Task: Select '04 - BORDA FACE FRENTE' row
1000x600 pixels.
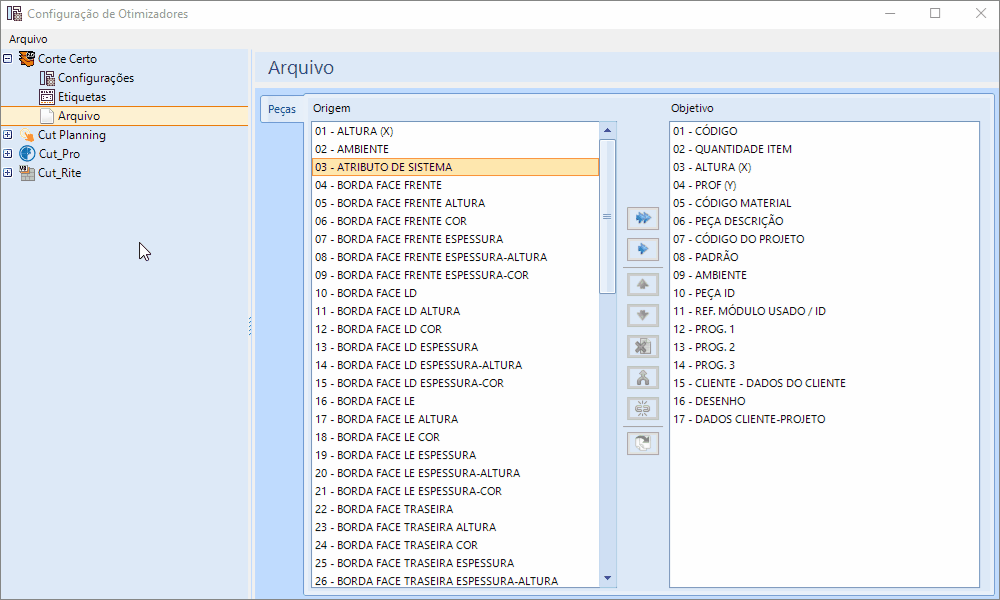Action: point(455,185)
